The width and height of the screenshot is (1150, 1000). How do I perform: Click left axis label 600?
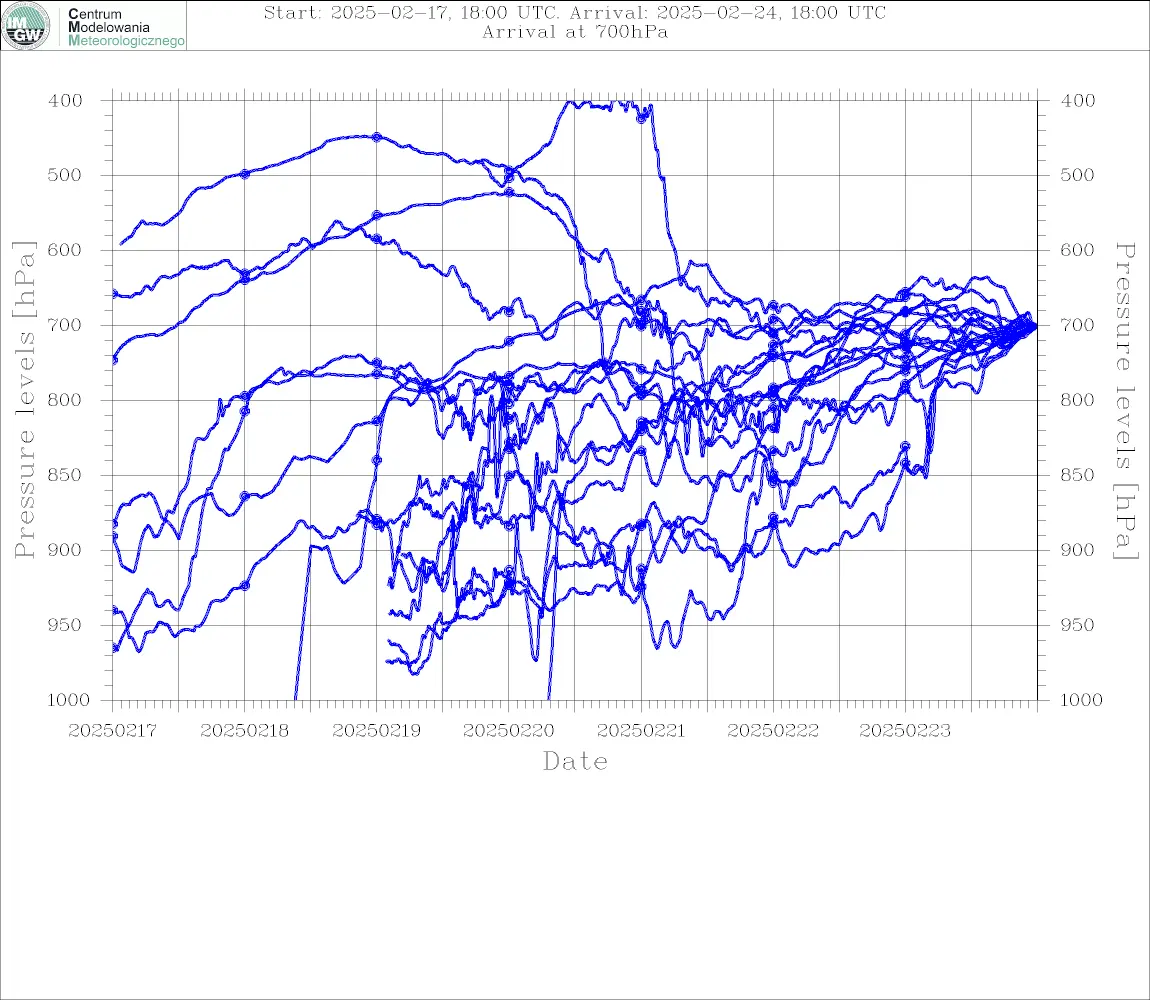pos(65,250)
